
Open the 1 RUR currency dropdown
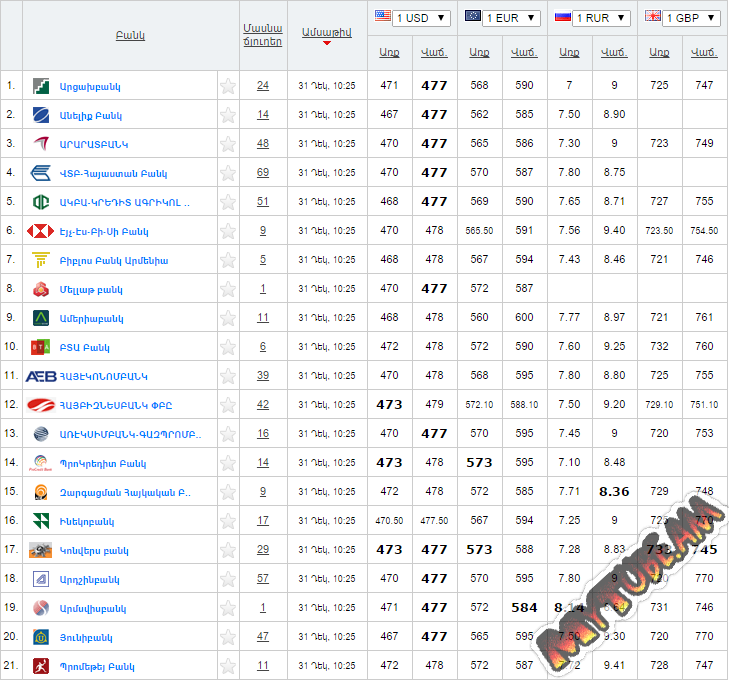tap(601, 18)
